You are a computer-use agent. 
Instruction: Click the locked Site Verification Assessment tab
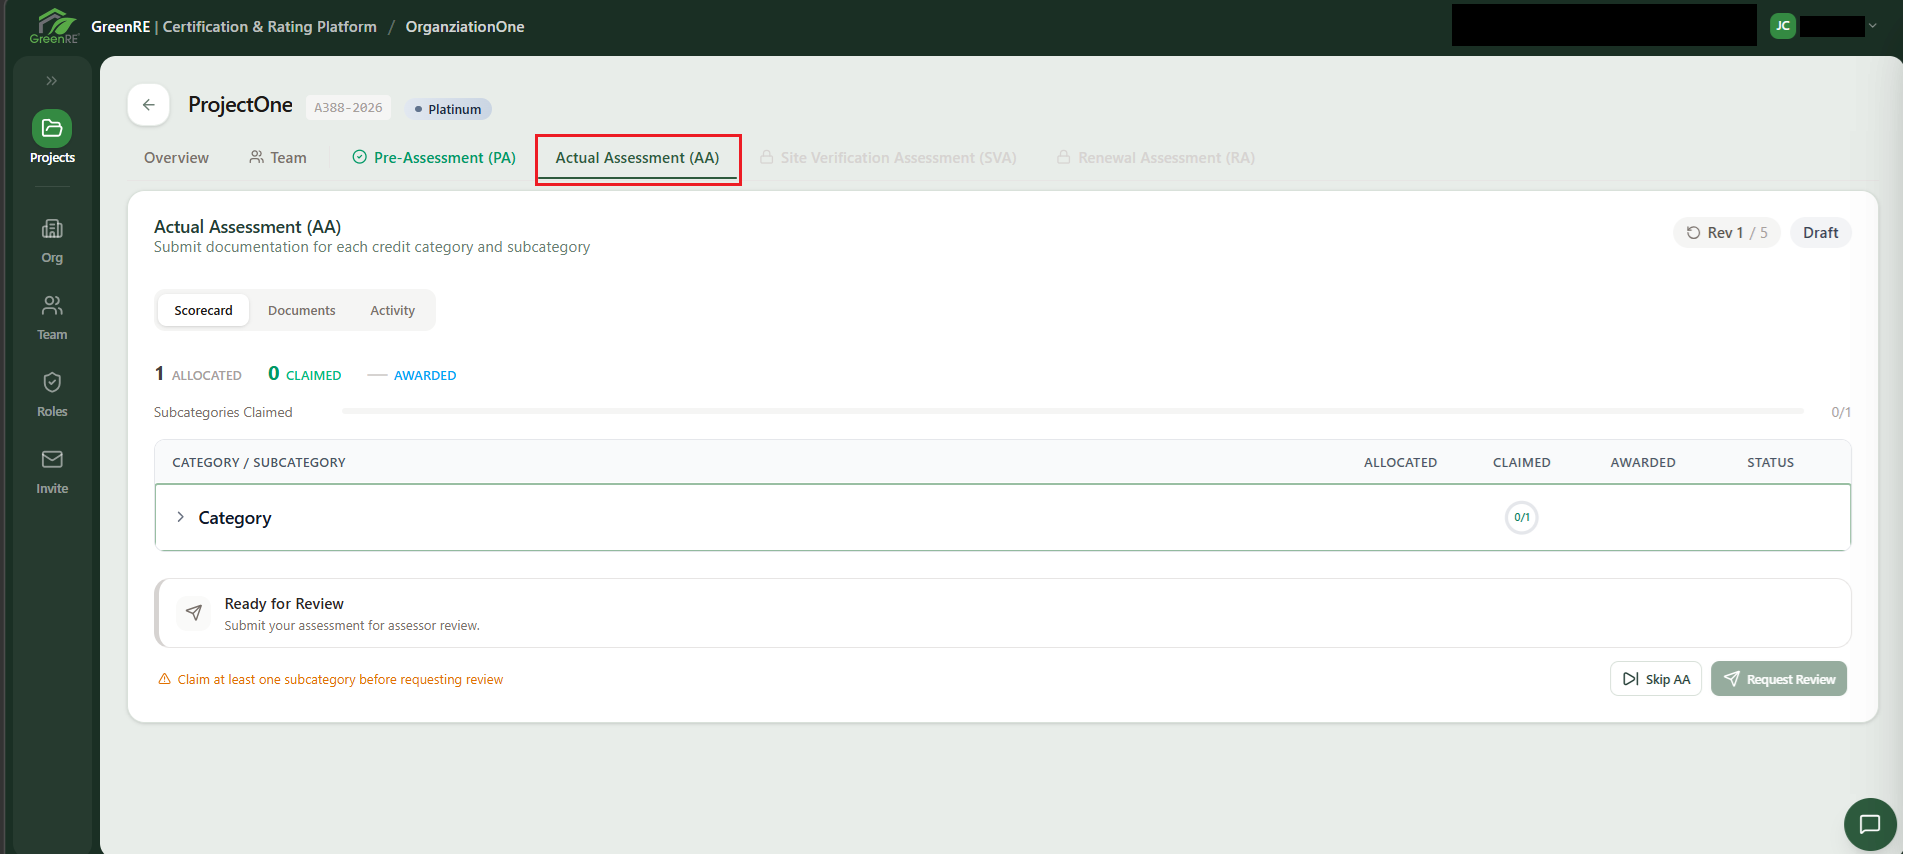tap(888, 158)
